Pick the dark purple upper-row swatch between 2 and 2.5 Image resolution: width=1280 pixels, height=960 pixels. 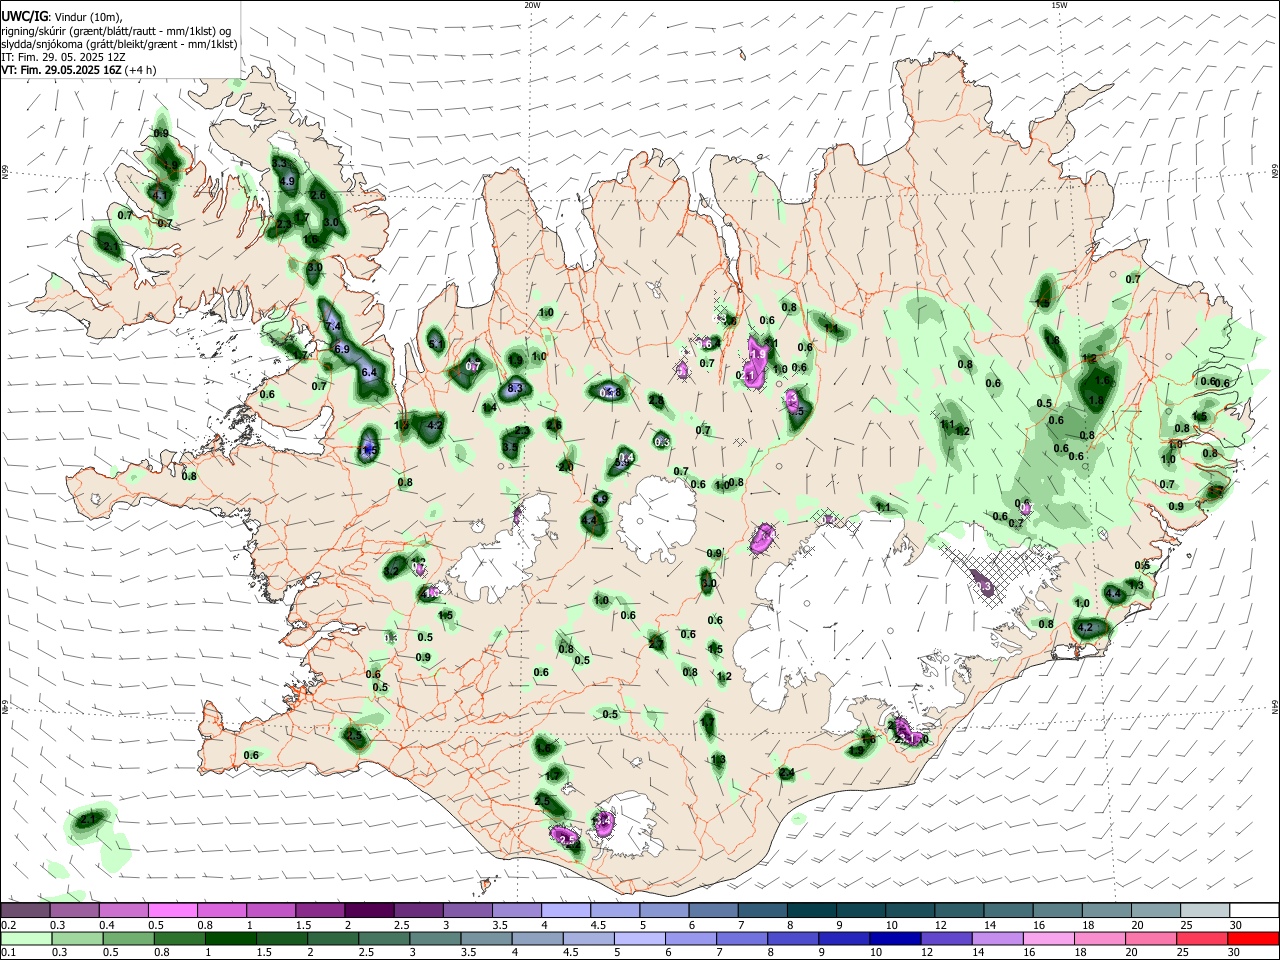pyautogui.click(x=369, y=911)
